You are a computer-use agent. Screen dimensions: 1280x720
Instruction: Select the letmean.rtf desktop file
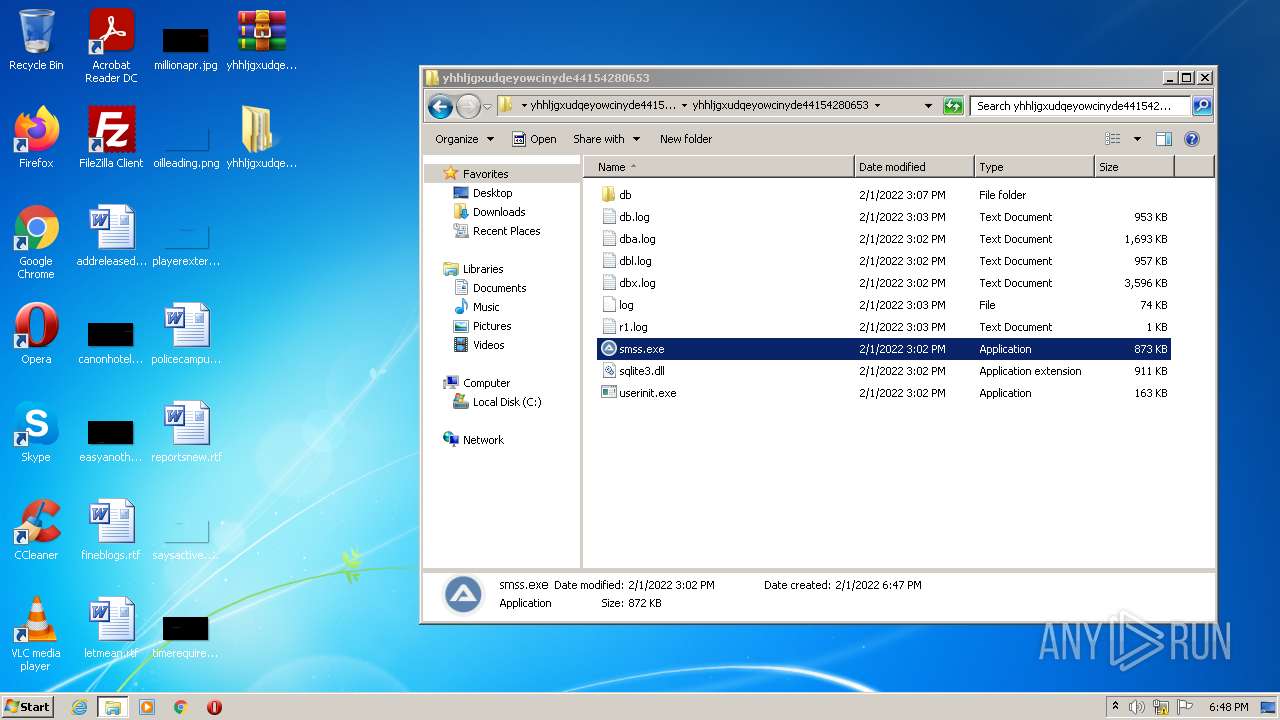[111, 627]
